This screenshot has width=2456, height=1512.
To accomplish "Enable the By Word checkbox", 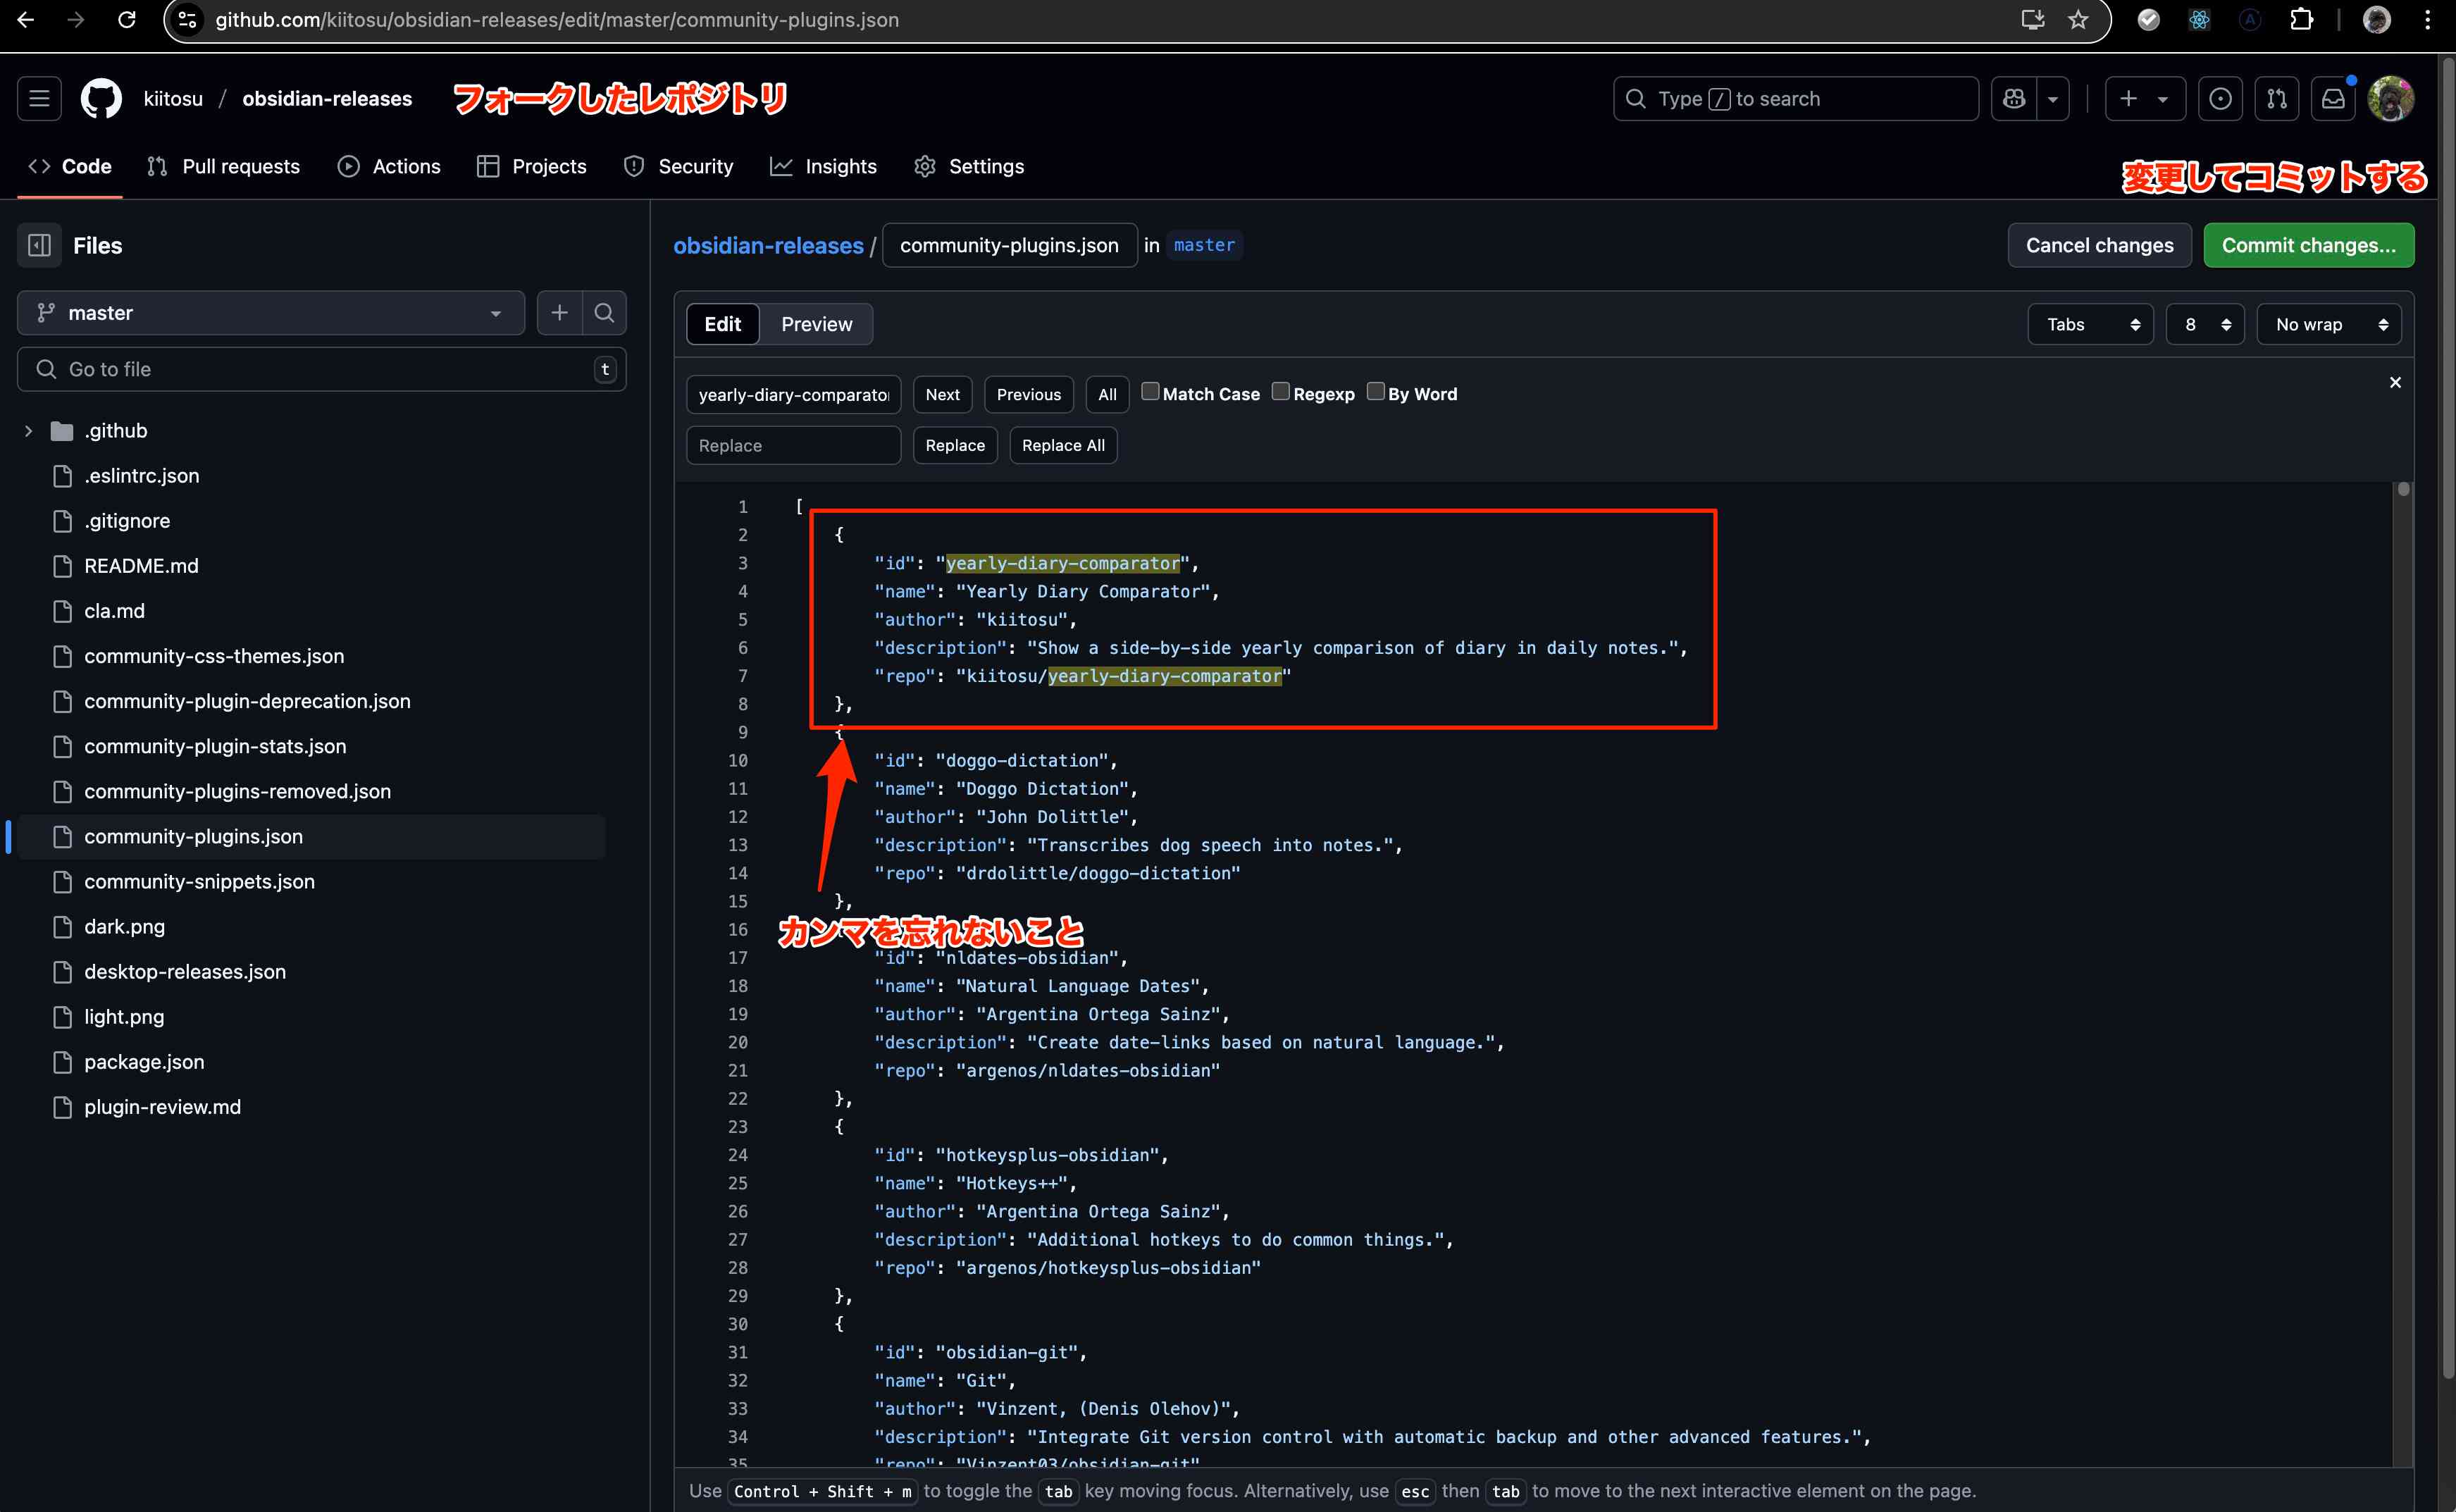I will pyautogui.click(x=1375, y=392).
